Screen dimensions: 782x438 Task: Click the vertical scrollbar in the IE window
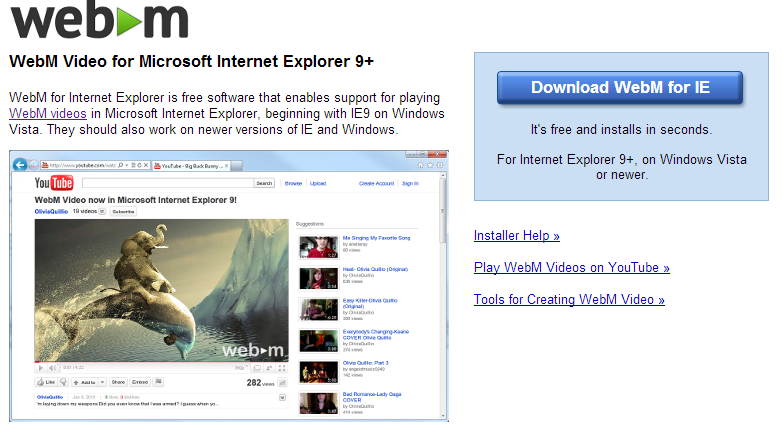click(x=442, y=295)
